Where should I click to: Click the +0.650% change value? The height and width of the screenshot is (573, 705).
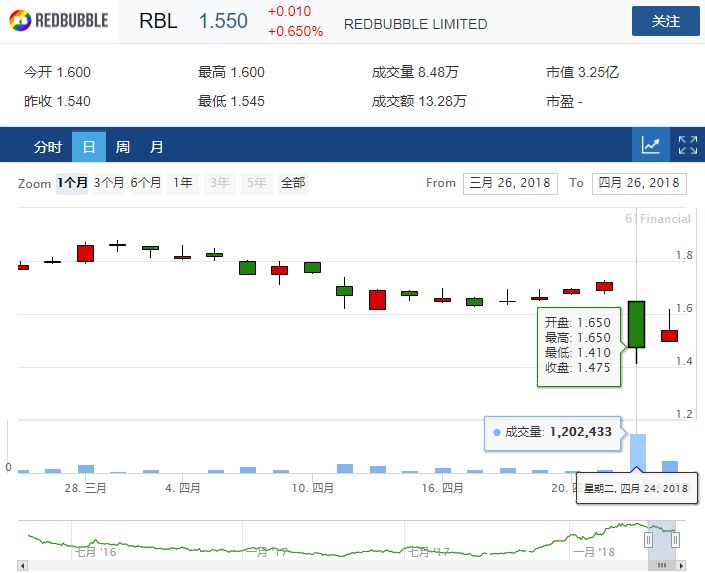pyautogui.click(x=295, y=31)
